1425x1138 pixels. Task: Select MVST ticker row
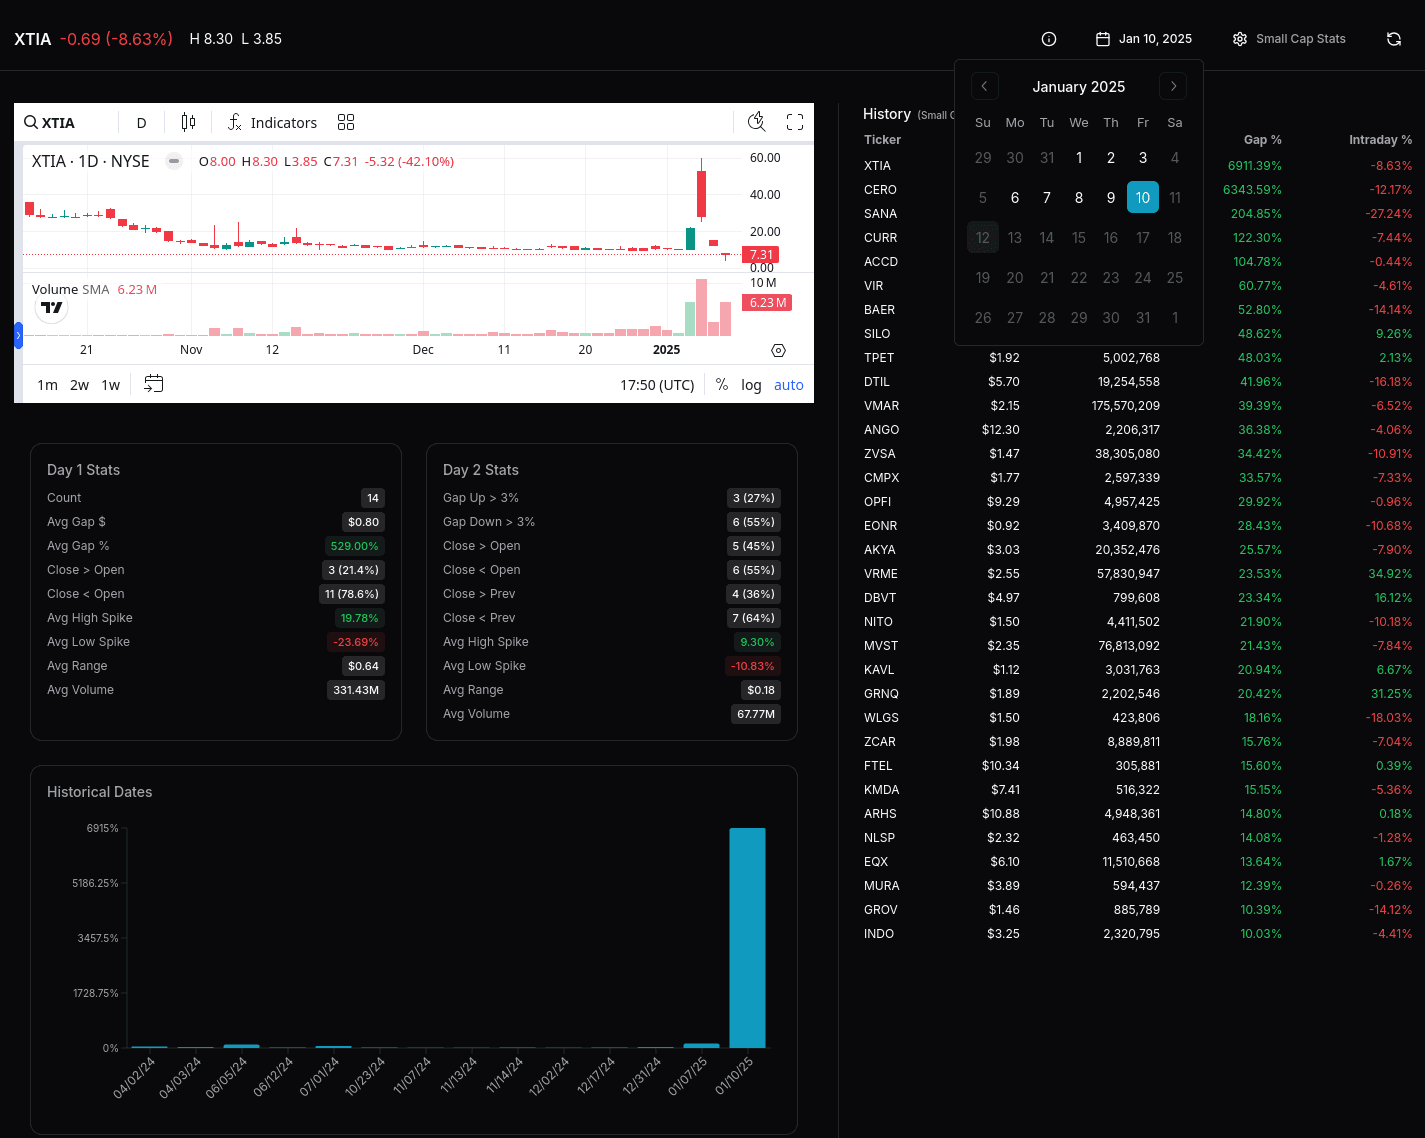click(x=1138, y=646)
